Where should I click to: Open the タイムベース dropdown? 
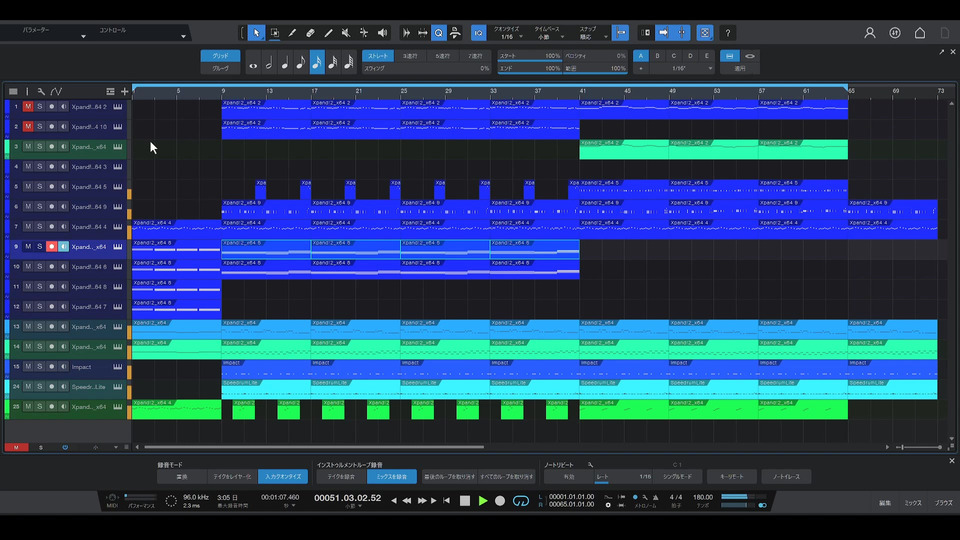(x=549, y=37)
